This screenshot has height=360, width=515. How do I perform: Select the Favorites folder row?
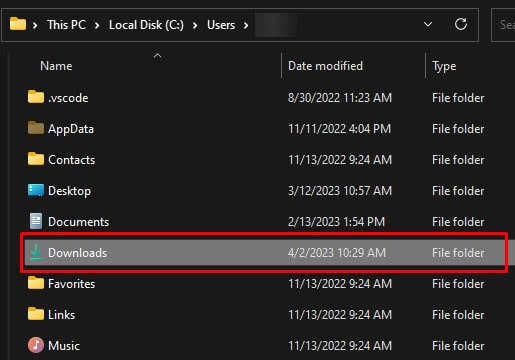(x=265, y=284)
